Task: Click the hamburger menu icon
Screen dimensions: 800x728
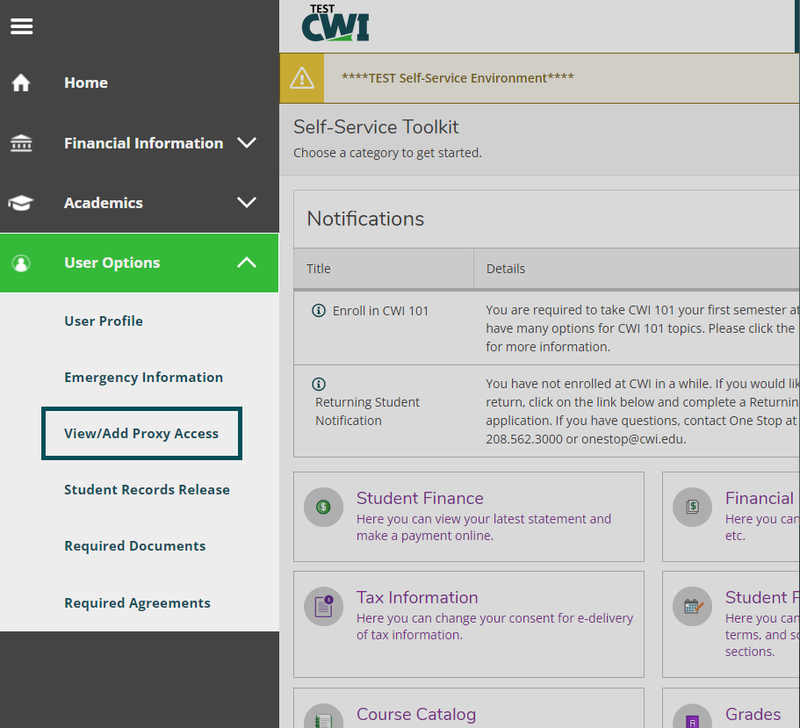Action: pyautogui.click(x=21, y=26)
